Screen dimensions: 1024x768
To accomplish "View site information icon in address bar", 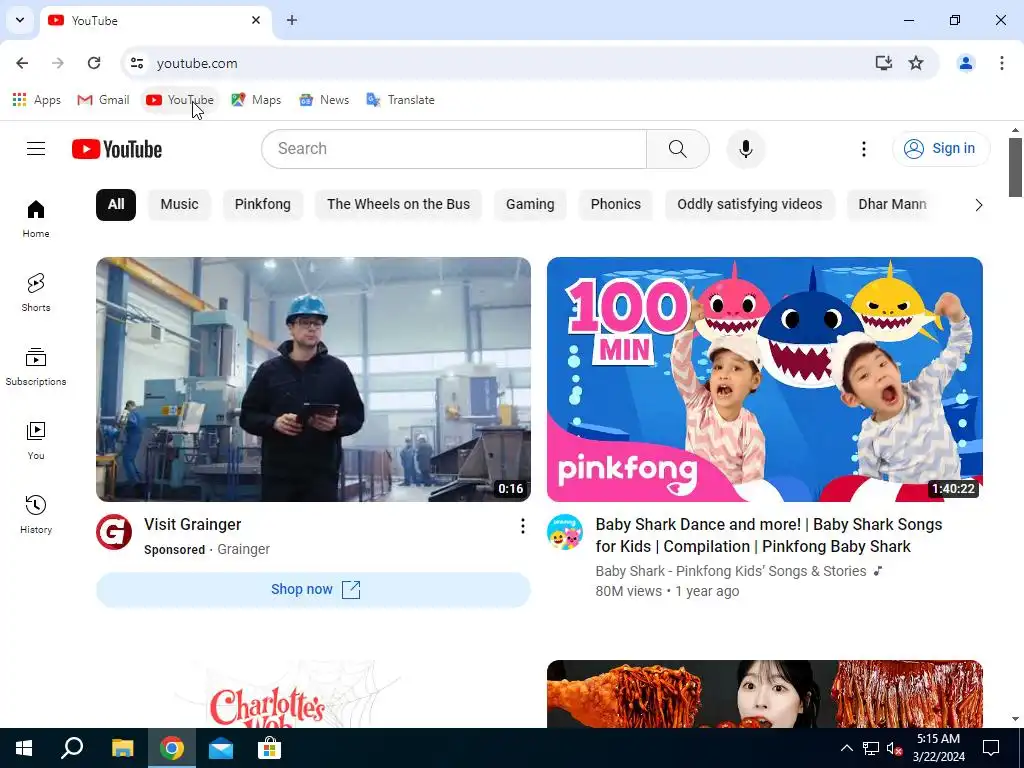I will coord(136,63).
